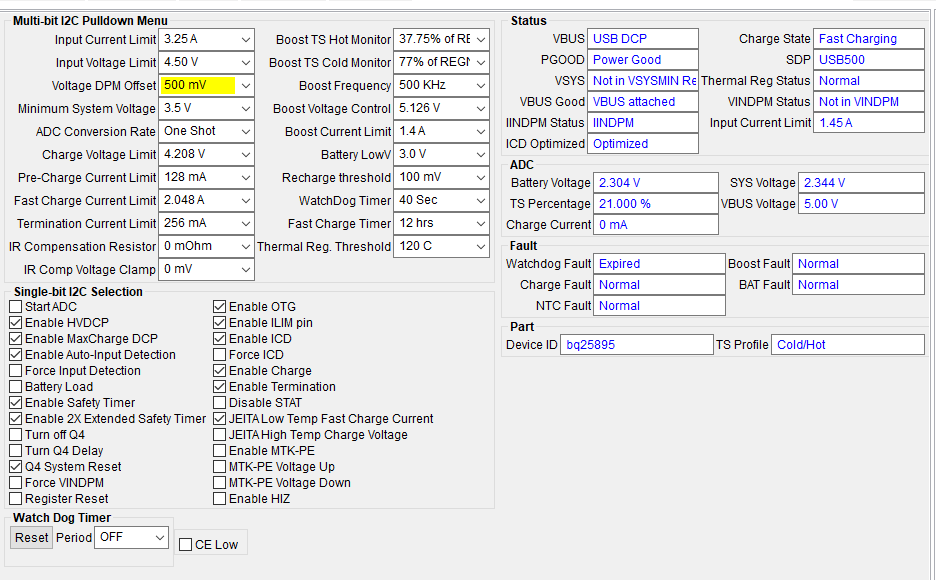Image resolution: width=936 pixels, height=580 pixels.
Task: Uncheck Q4 System Reset checkbox
Action: (16, 467)
